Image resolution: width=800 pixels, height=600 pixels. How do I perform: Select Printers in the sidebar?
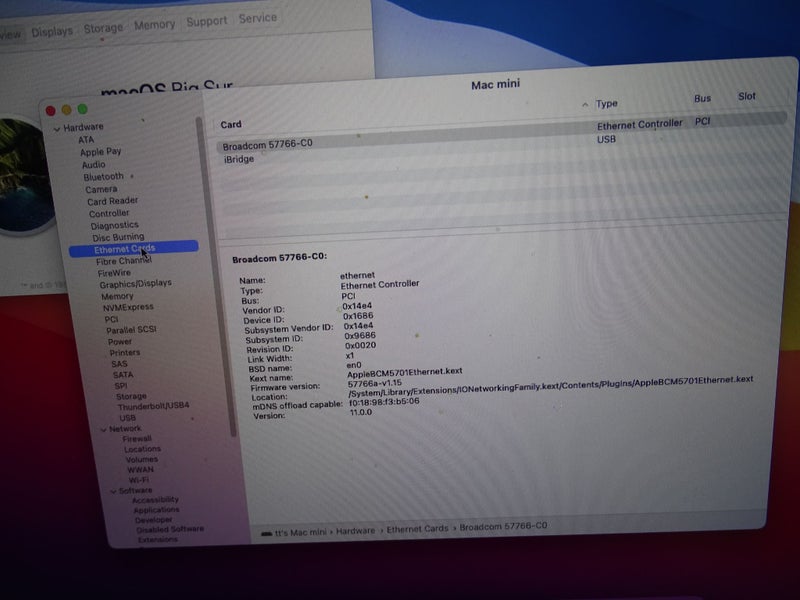coord(124,353)
